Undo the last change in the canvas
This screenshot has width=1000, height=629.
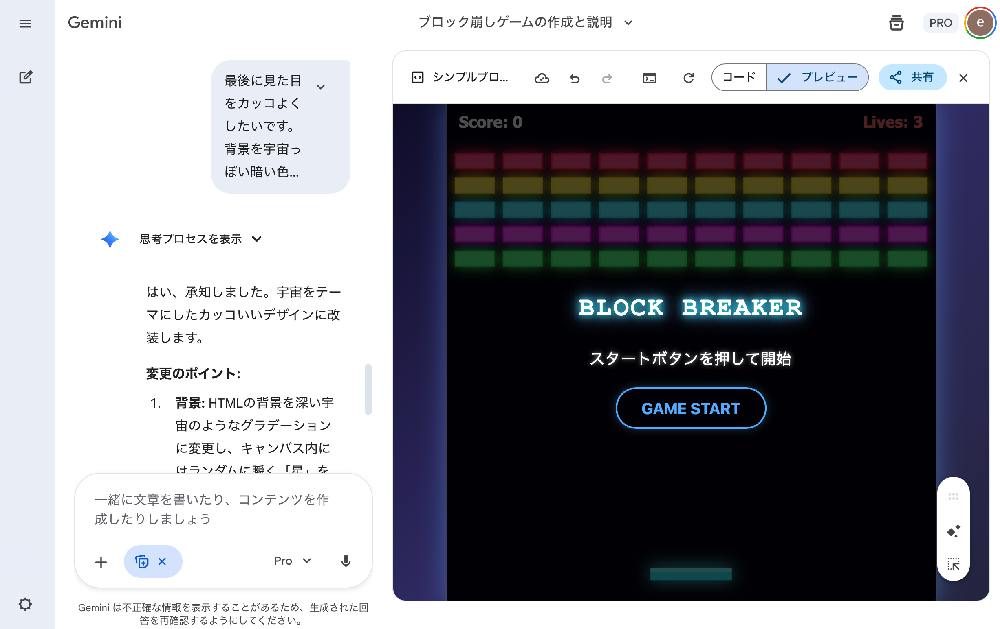pyautogui.click(x=574, y=77)
